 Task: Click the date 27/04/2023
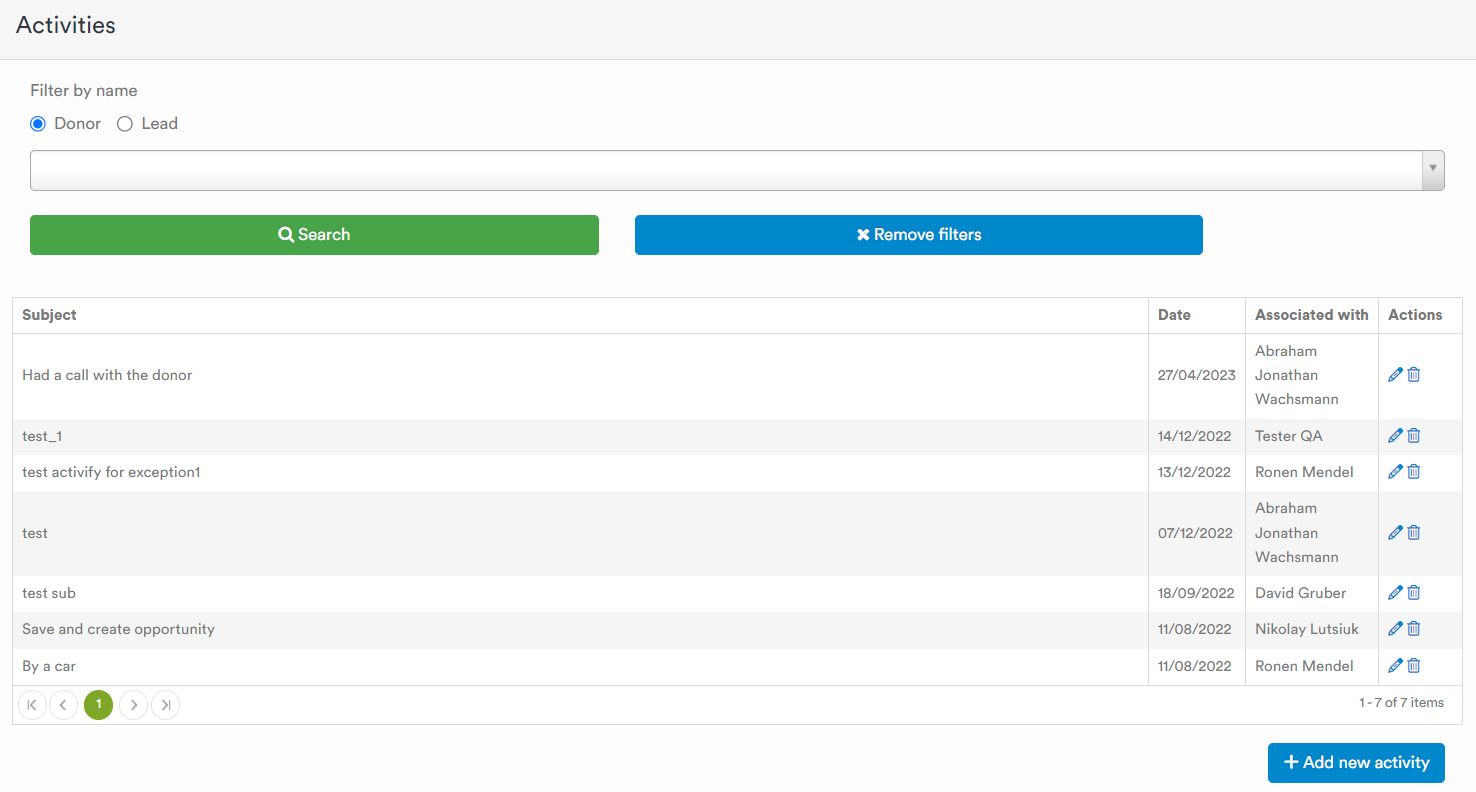(1196, 375)
